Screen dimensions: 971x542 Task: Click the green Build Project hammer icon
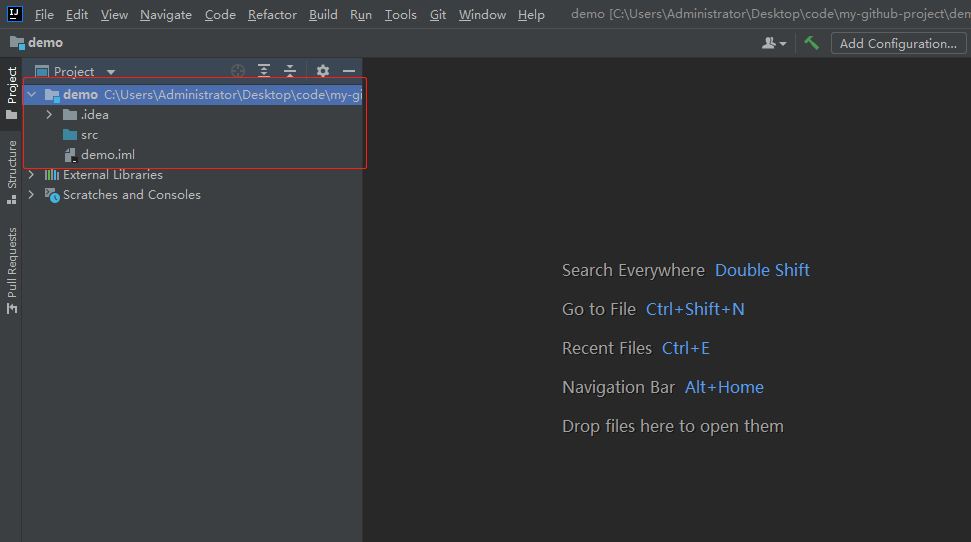(811, 43)
